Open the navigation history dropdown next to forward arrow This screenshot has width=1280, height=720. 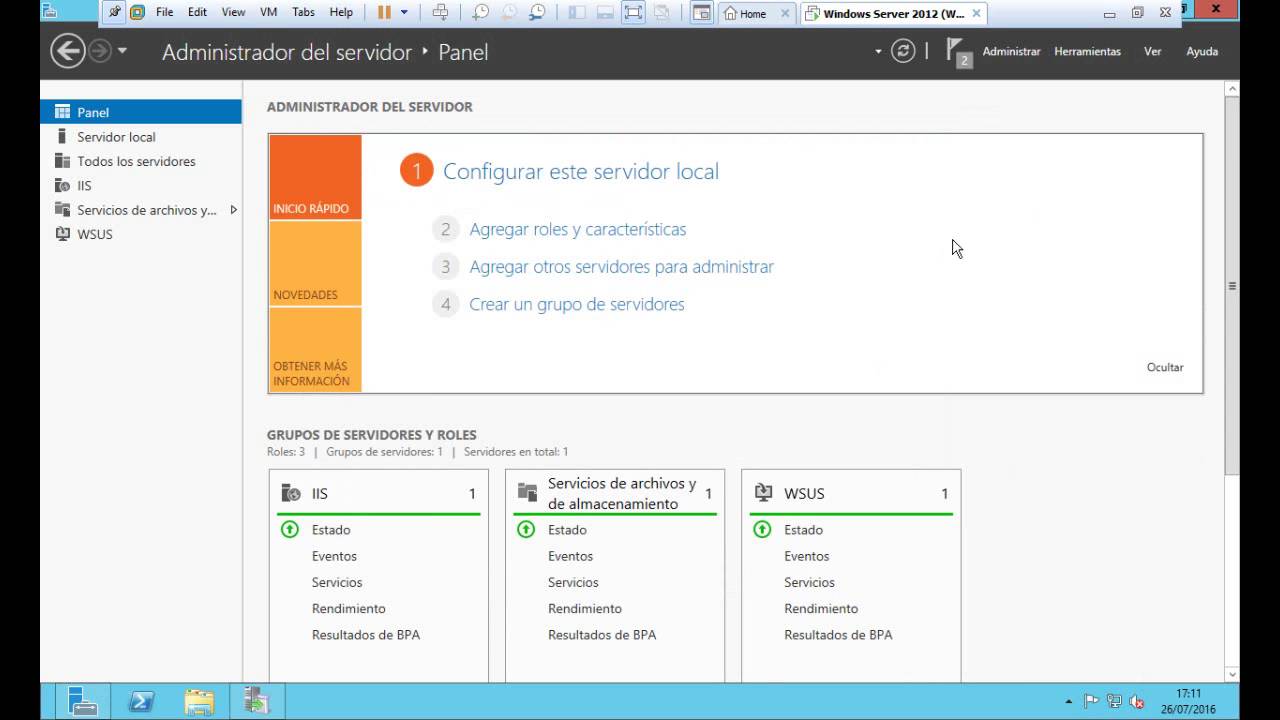pos(122,51)
